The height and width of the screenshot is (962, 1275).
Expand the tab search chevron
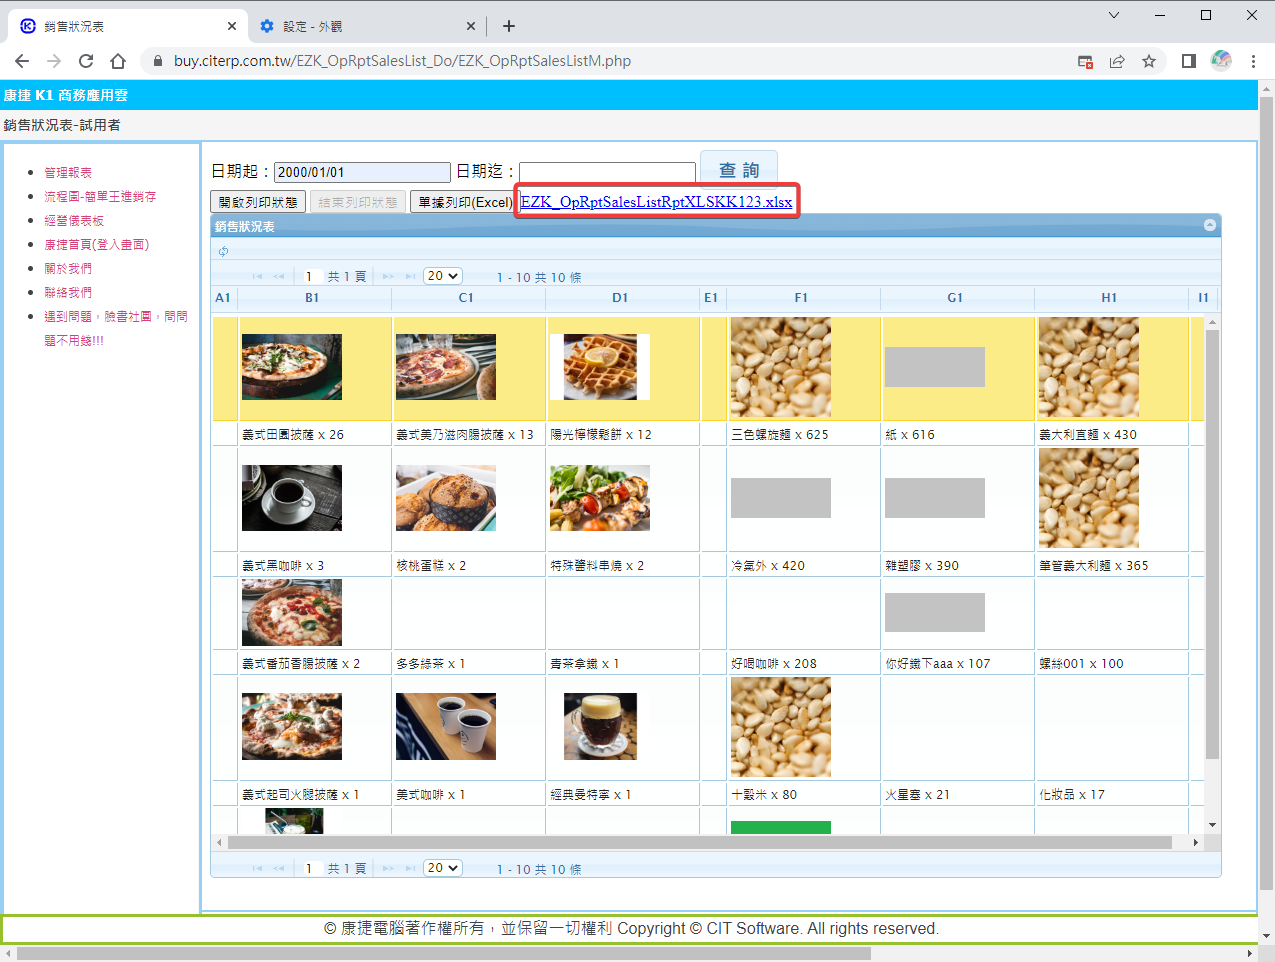[x=1114, y=15]
